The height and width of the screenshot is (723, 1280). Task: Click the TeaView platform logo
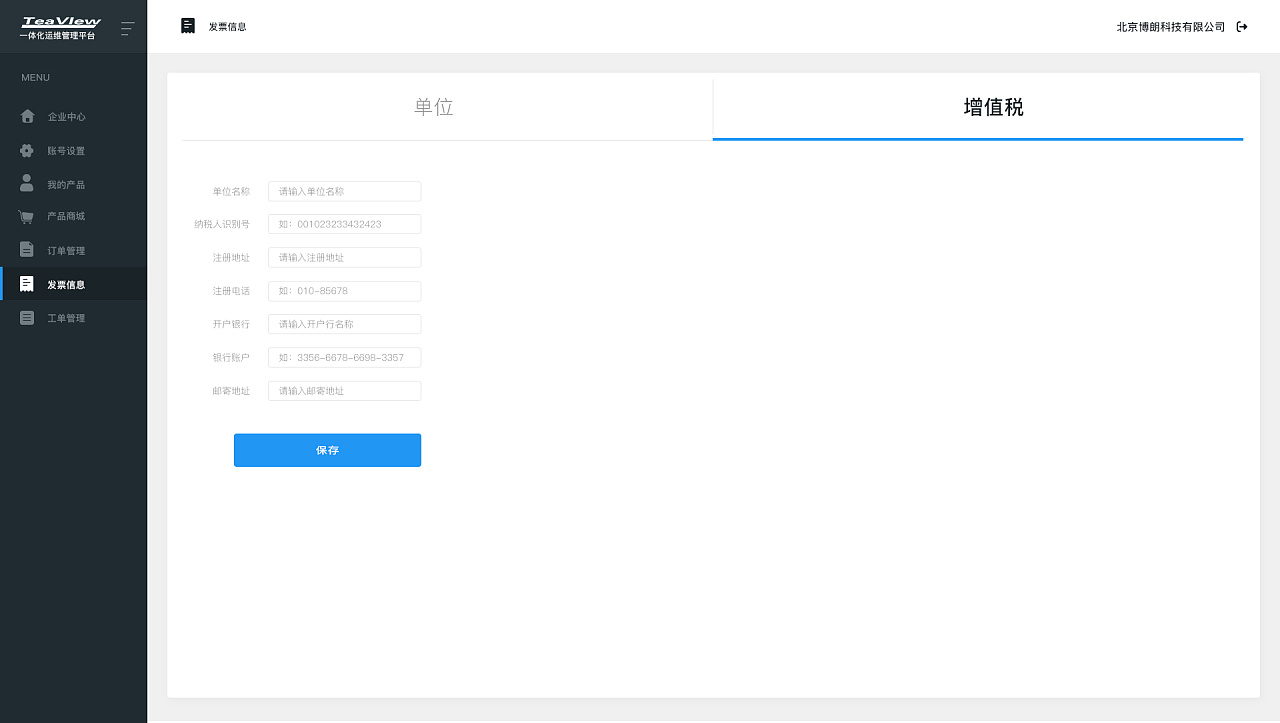(62, 20)
